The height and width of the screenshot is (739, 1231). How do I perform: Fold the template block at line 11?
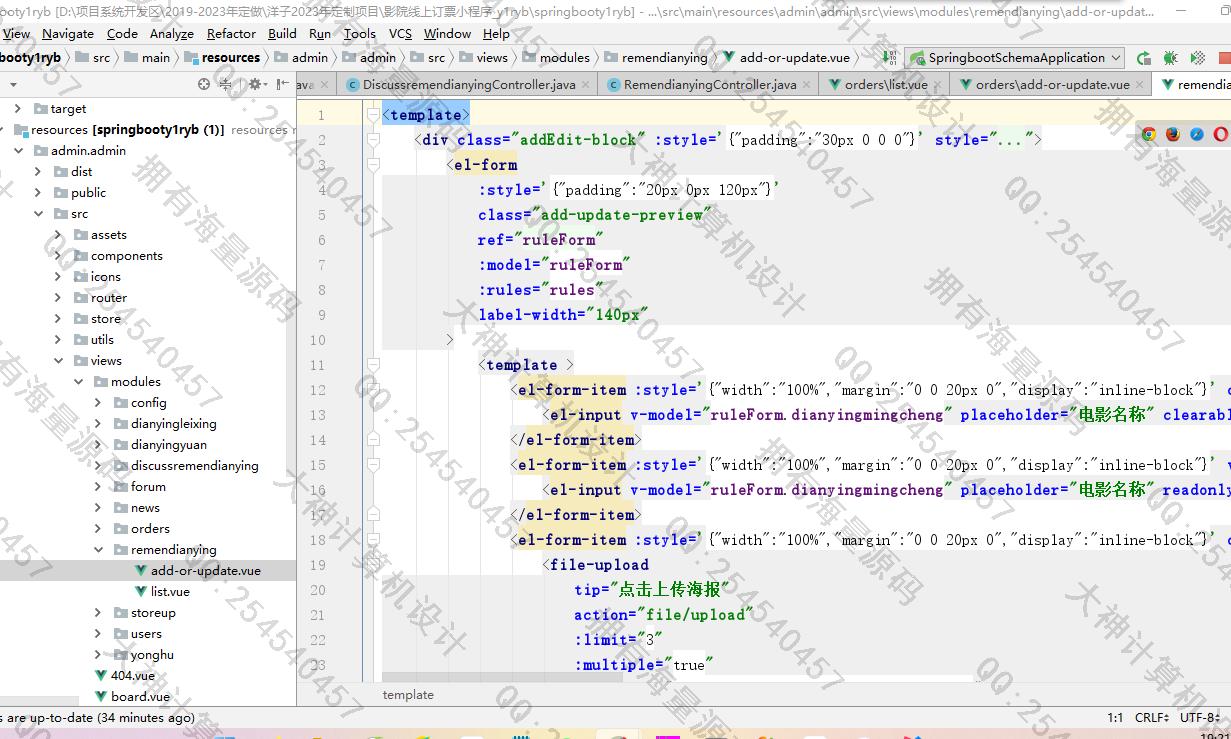coord(373,365)
